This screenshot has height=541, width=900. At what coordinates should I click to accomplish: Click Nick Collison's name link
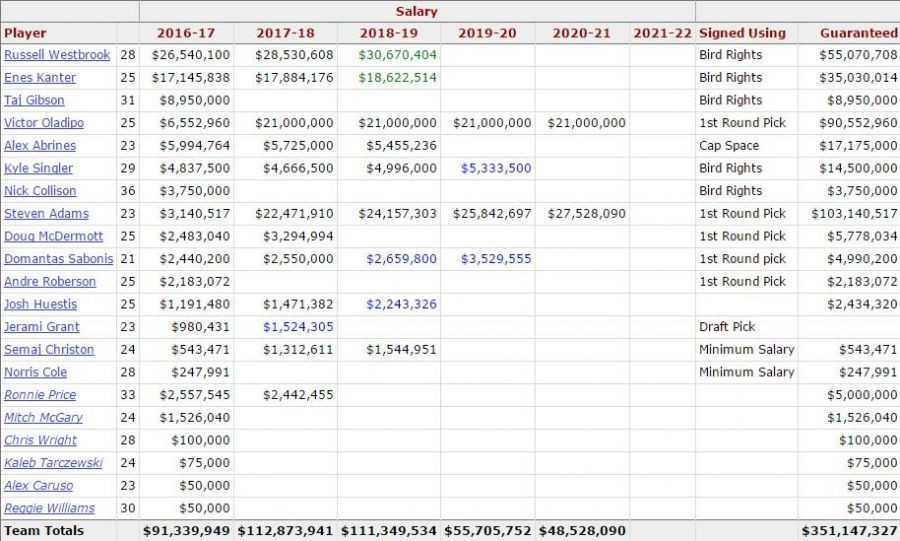40,191
